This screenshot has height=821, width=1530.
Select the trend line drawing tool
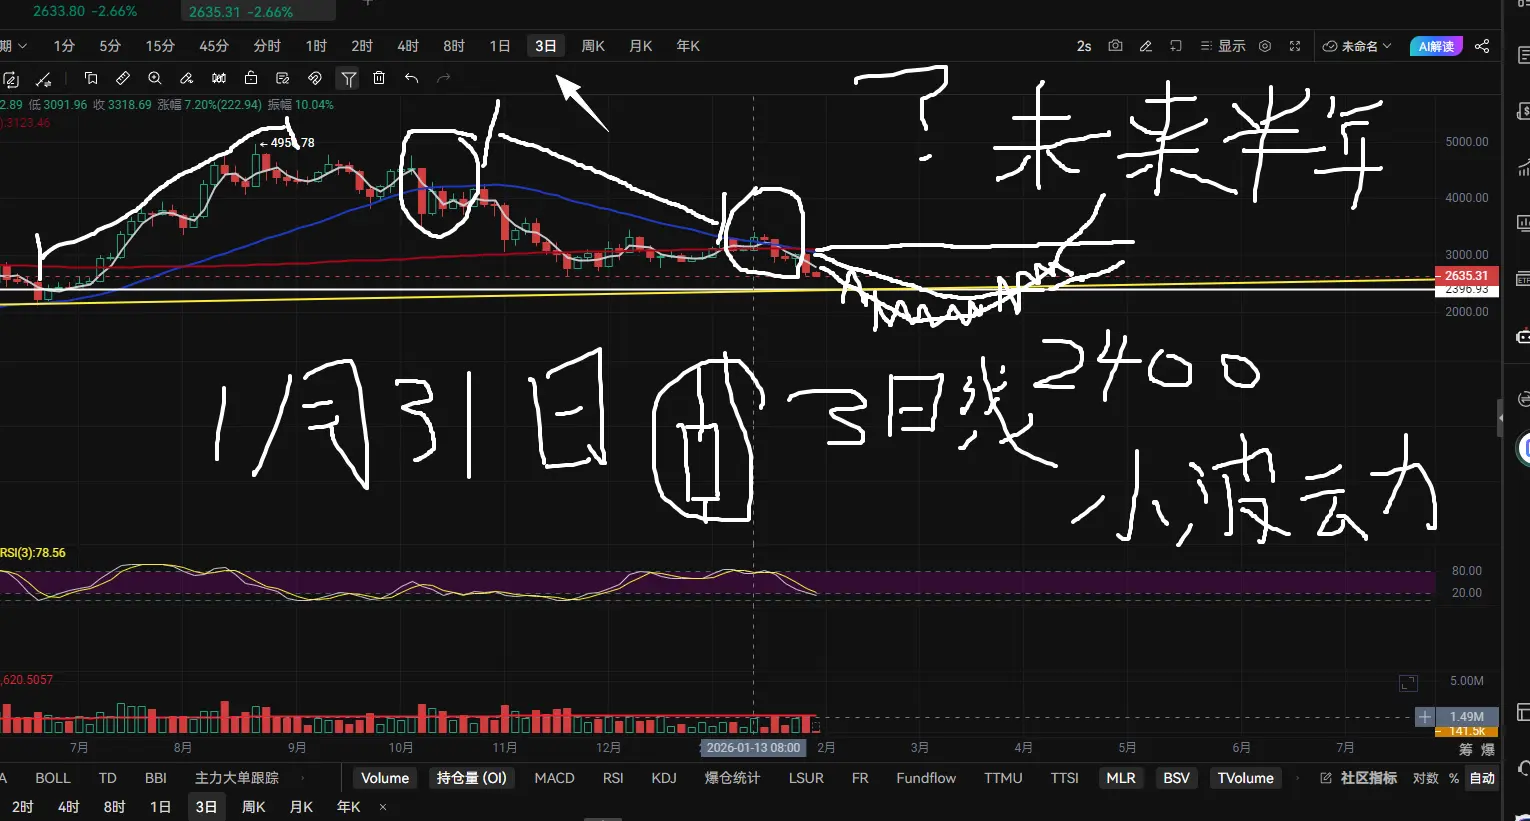pos(43,79)
